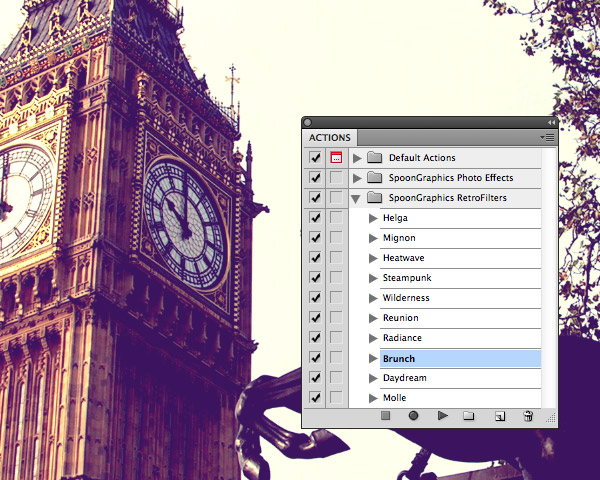This screenshot has height=480, width=600.
Task: Uncheck SpoonGraphics Photo Effects checkbox
Action: point(315,178)
